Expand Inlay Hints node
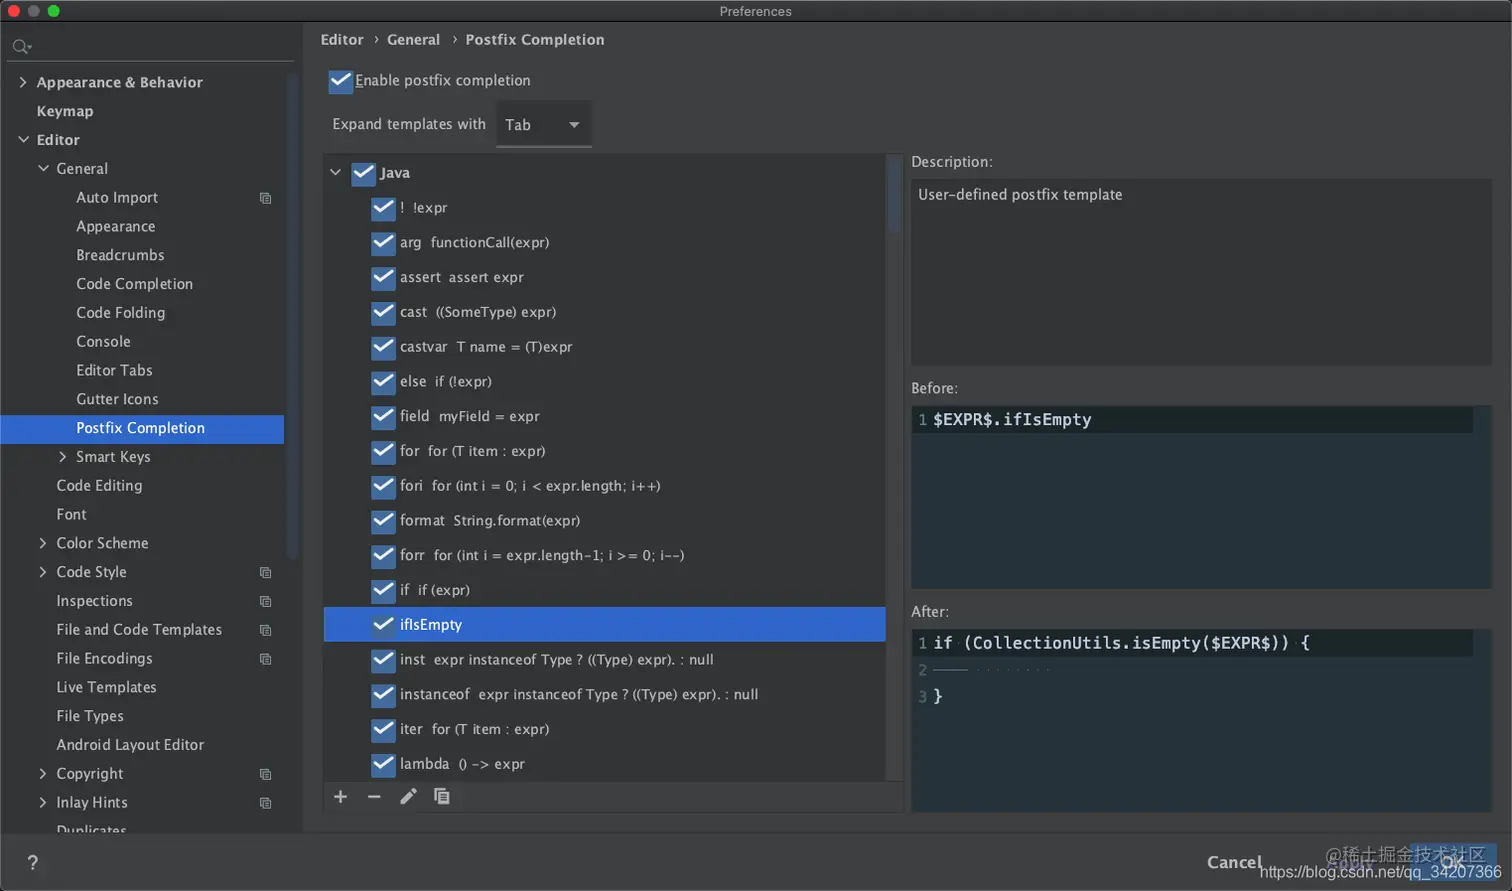Image resolution: width=1512 pixels, height=891 pixels. pyautogui.click(x=43, y=803)
